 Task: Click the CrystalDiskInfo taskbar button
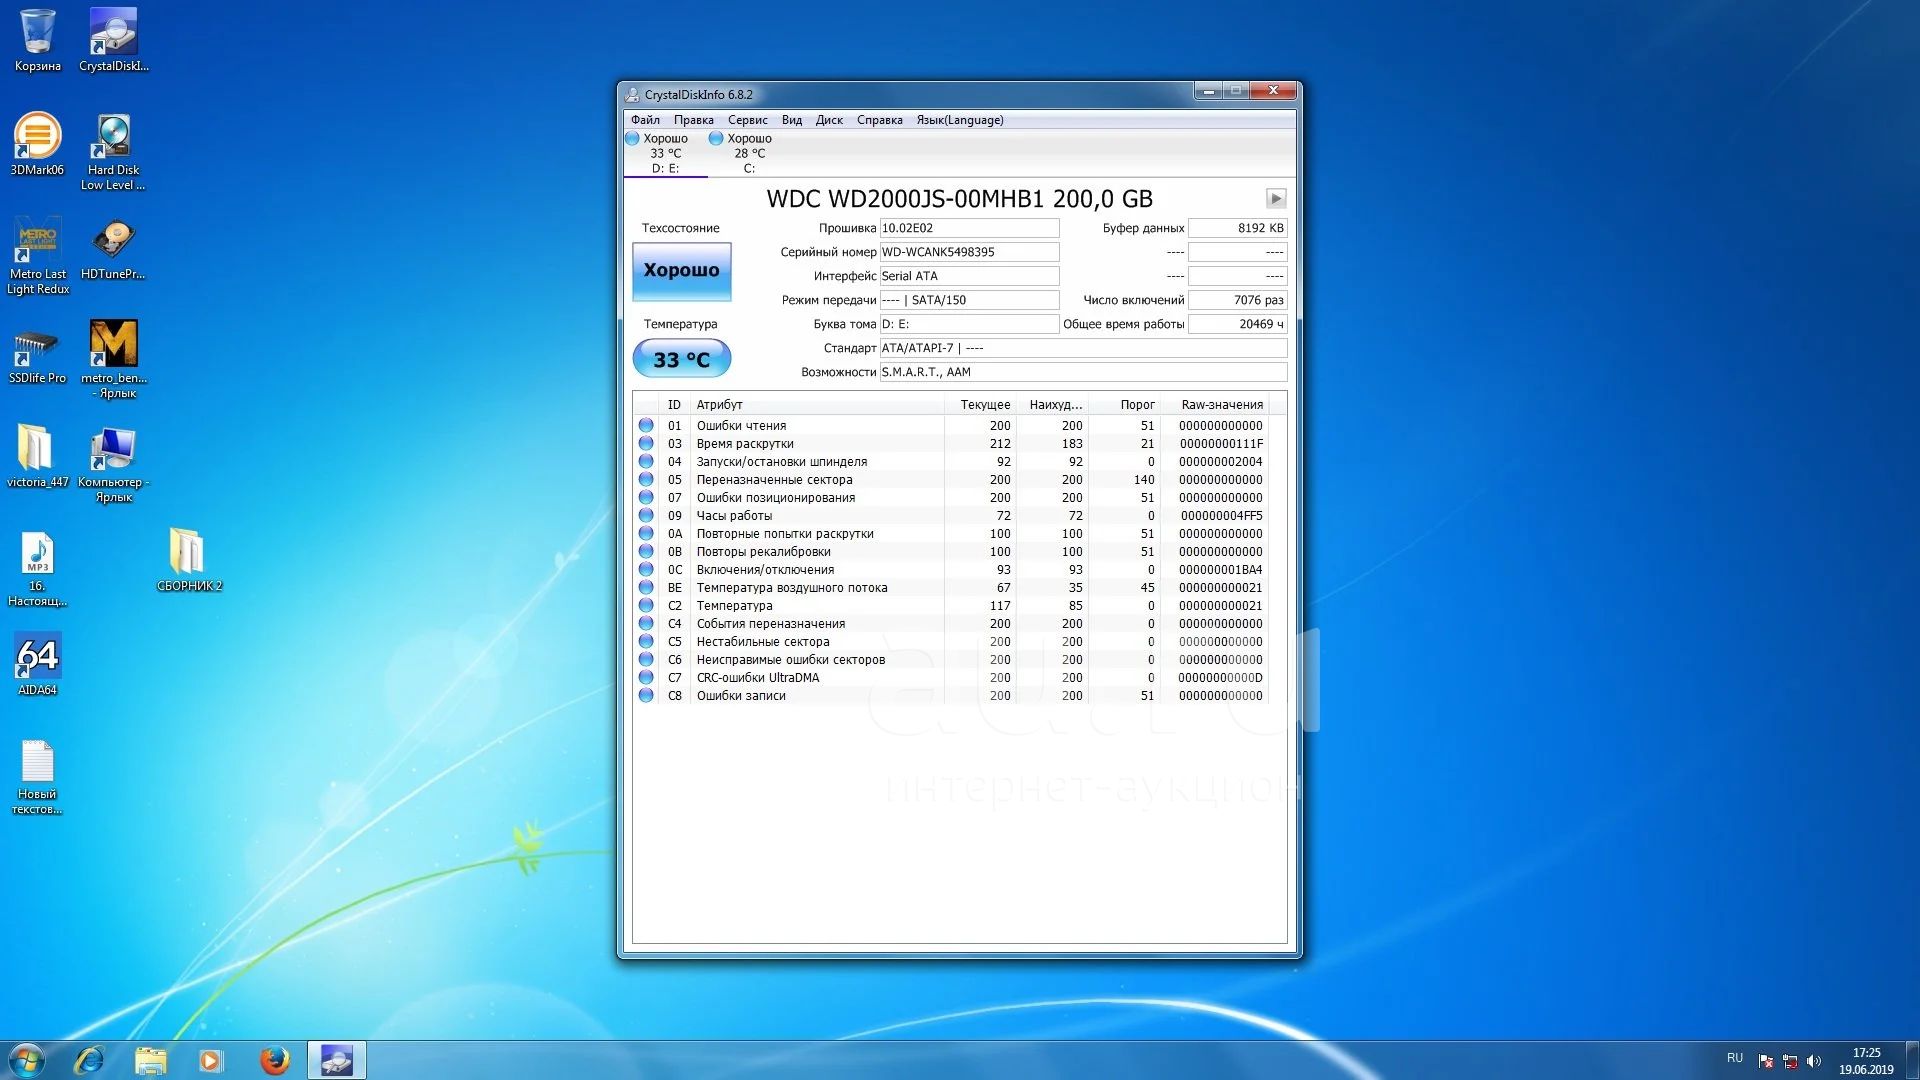click(x=337, y=1060)
